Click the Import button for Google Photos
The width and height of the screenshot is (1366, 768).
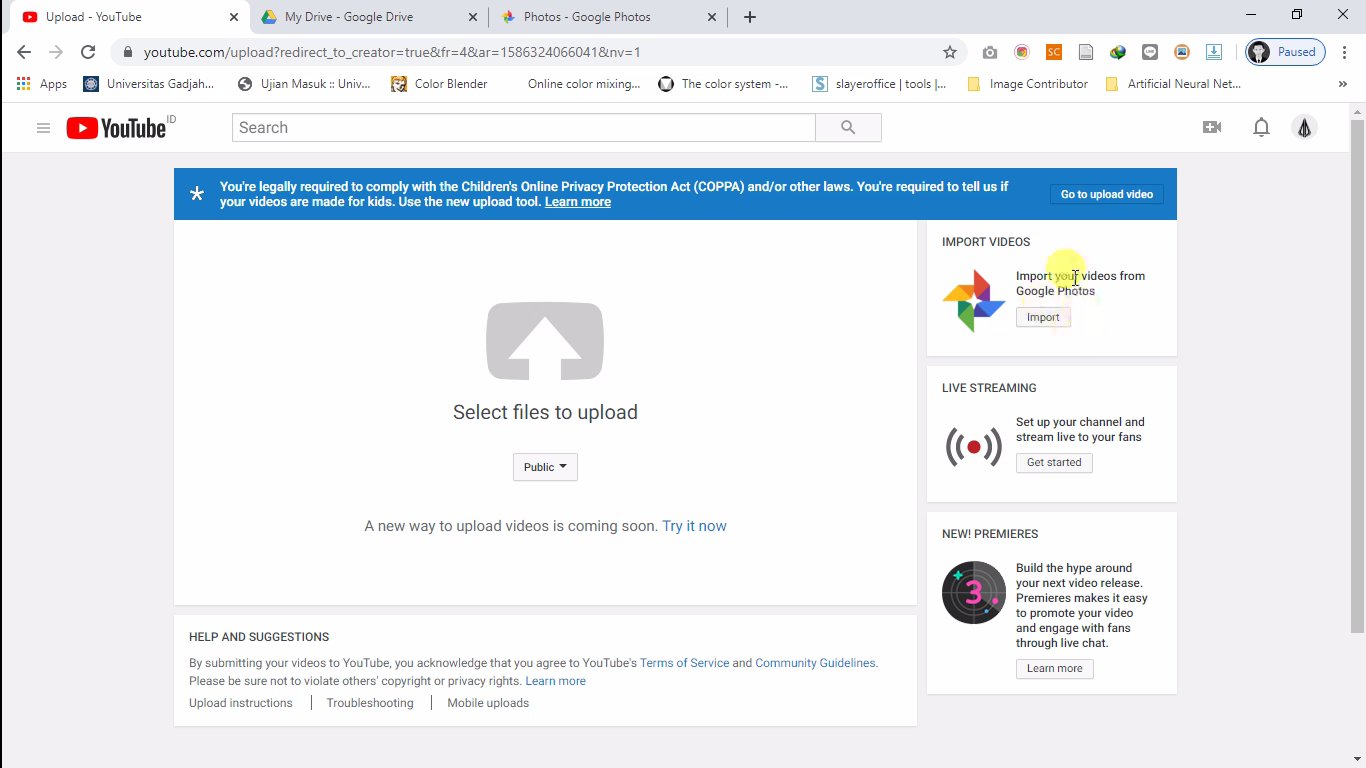tap(1043, 317)
